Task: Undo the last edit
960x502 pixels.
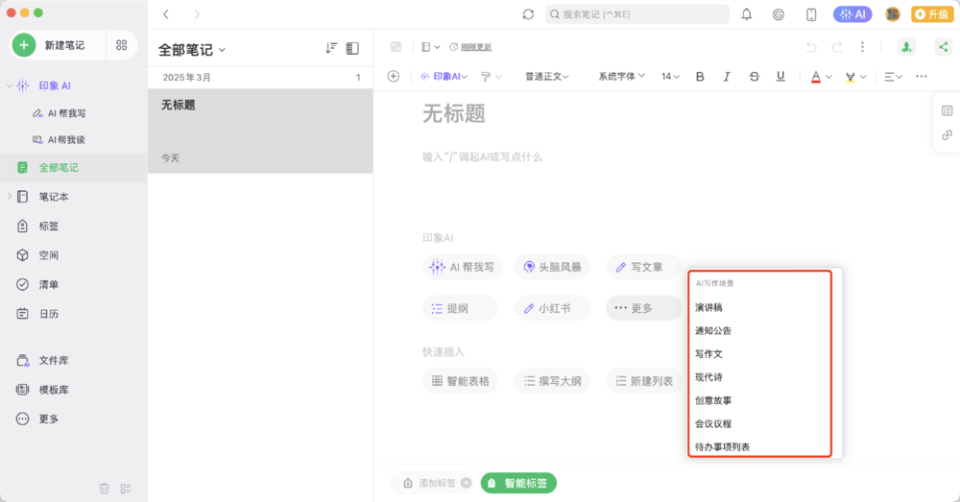Action: coord(811,47)
